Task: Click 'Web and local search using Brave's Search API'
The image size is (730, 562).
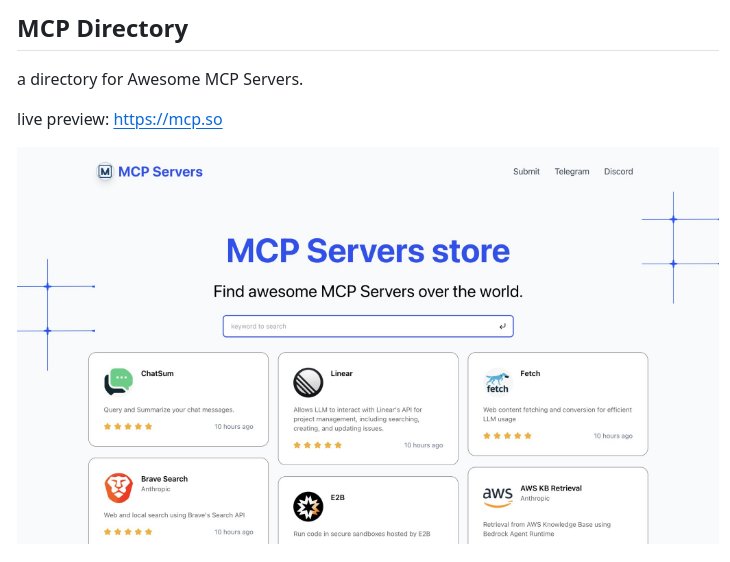Action: coord(174,515)
